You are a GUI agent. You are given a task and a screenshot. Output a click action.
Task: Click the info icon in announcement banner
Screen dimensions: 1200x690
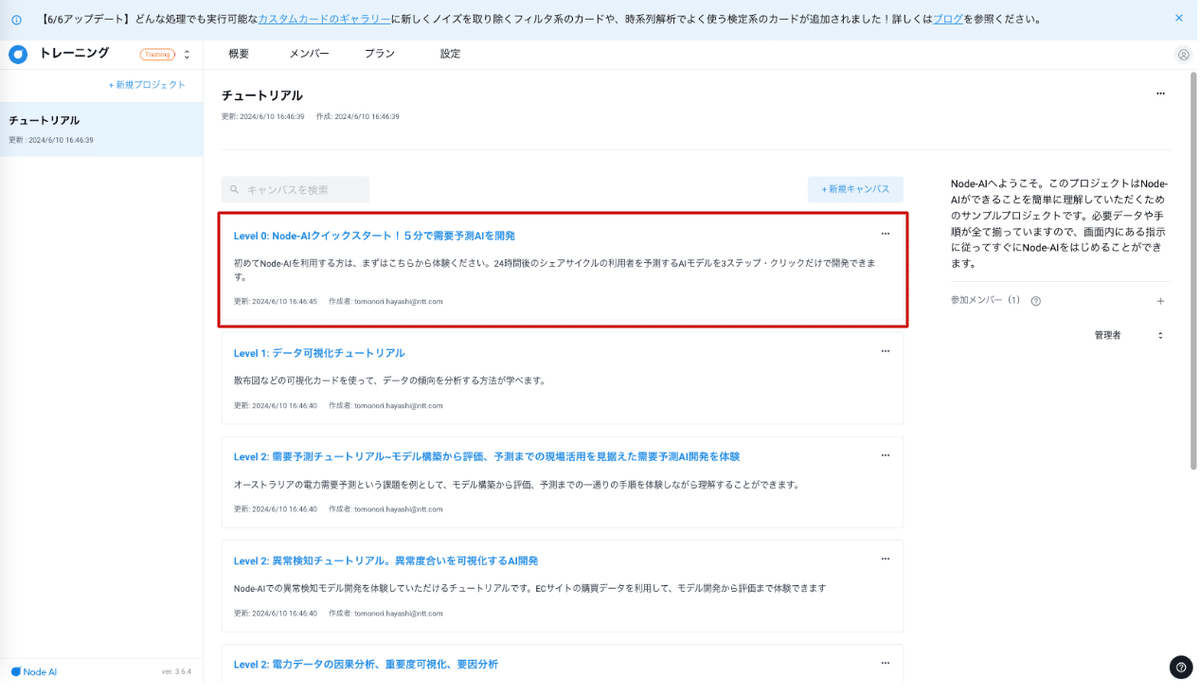point(16,19)
